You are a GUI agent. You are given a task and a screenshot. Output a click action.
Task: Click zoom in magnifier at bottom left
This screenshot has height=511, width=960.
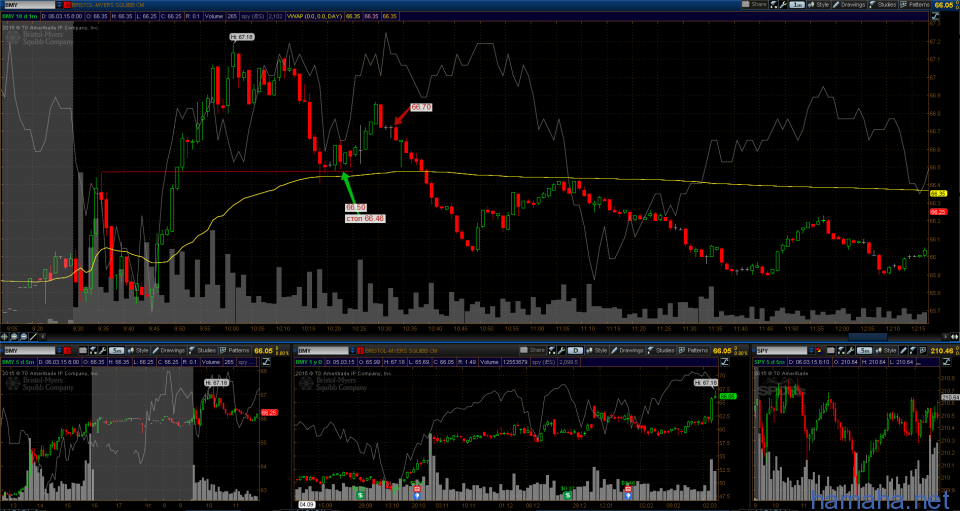point(14,337)
